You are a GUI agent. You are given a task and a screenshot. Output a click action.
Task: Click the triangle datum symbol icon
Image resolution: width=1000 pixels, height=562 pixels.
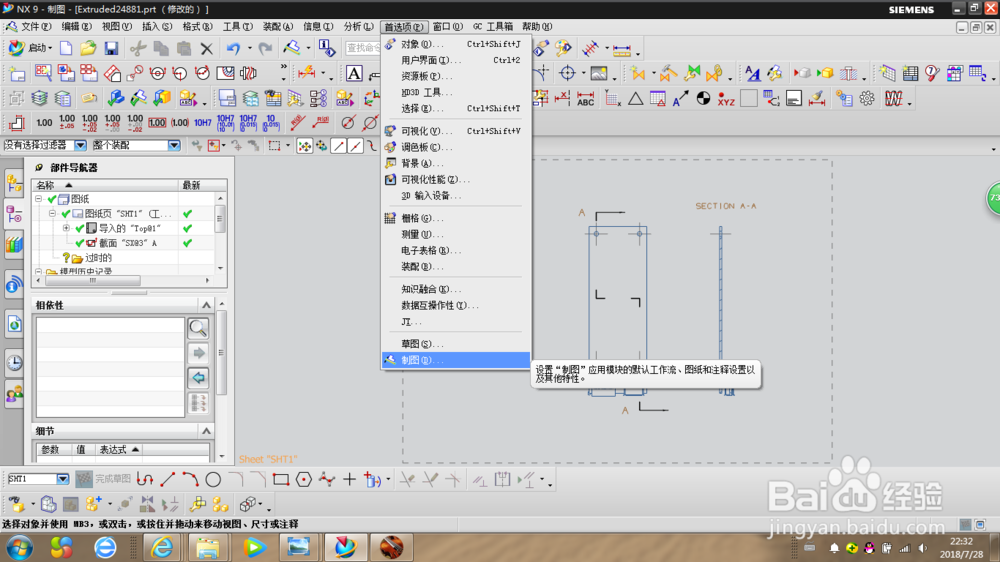(635, 99)
